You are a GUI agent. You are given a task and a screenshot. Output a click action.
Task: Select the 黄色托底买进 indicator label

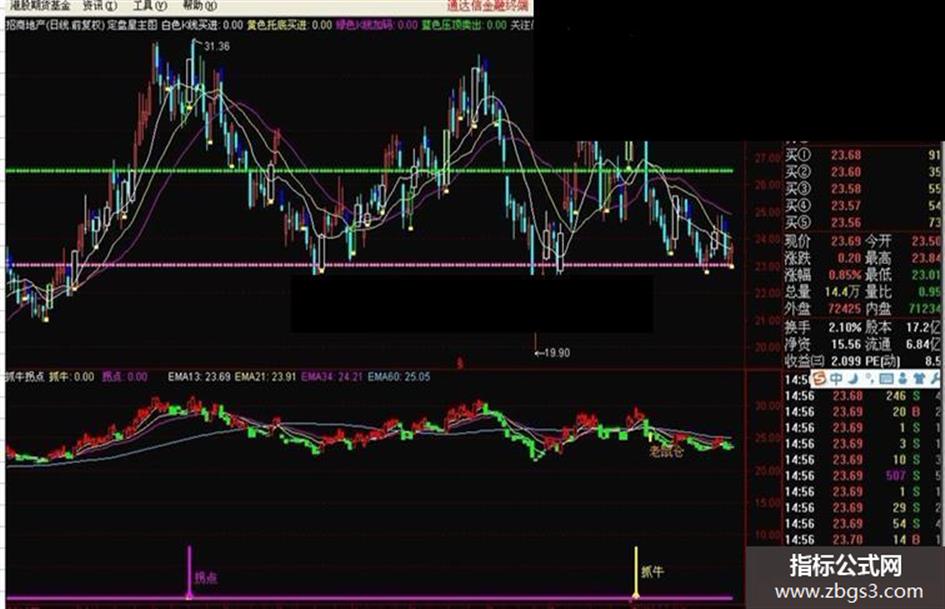[289, 25]
